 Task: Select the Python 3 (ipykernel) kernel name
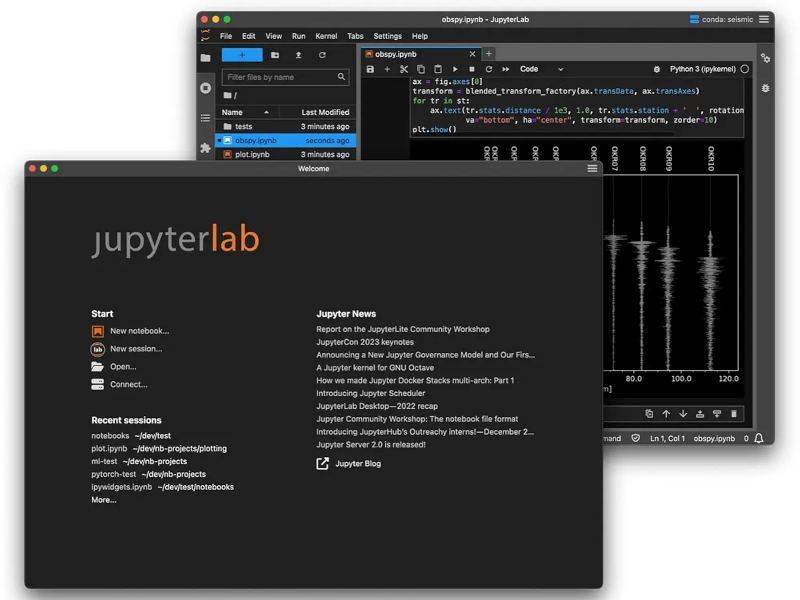(703, 69)
